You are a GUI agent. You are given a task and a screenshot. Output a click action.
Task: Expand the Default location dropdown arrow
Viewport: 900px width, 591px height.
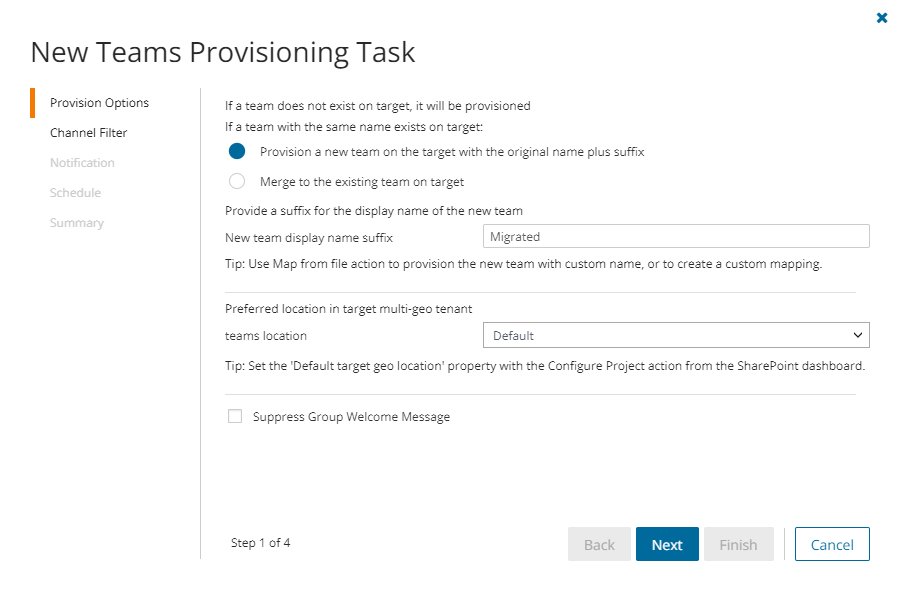(x=857, y=336)
